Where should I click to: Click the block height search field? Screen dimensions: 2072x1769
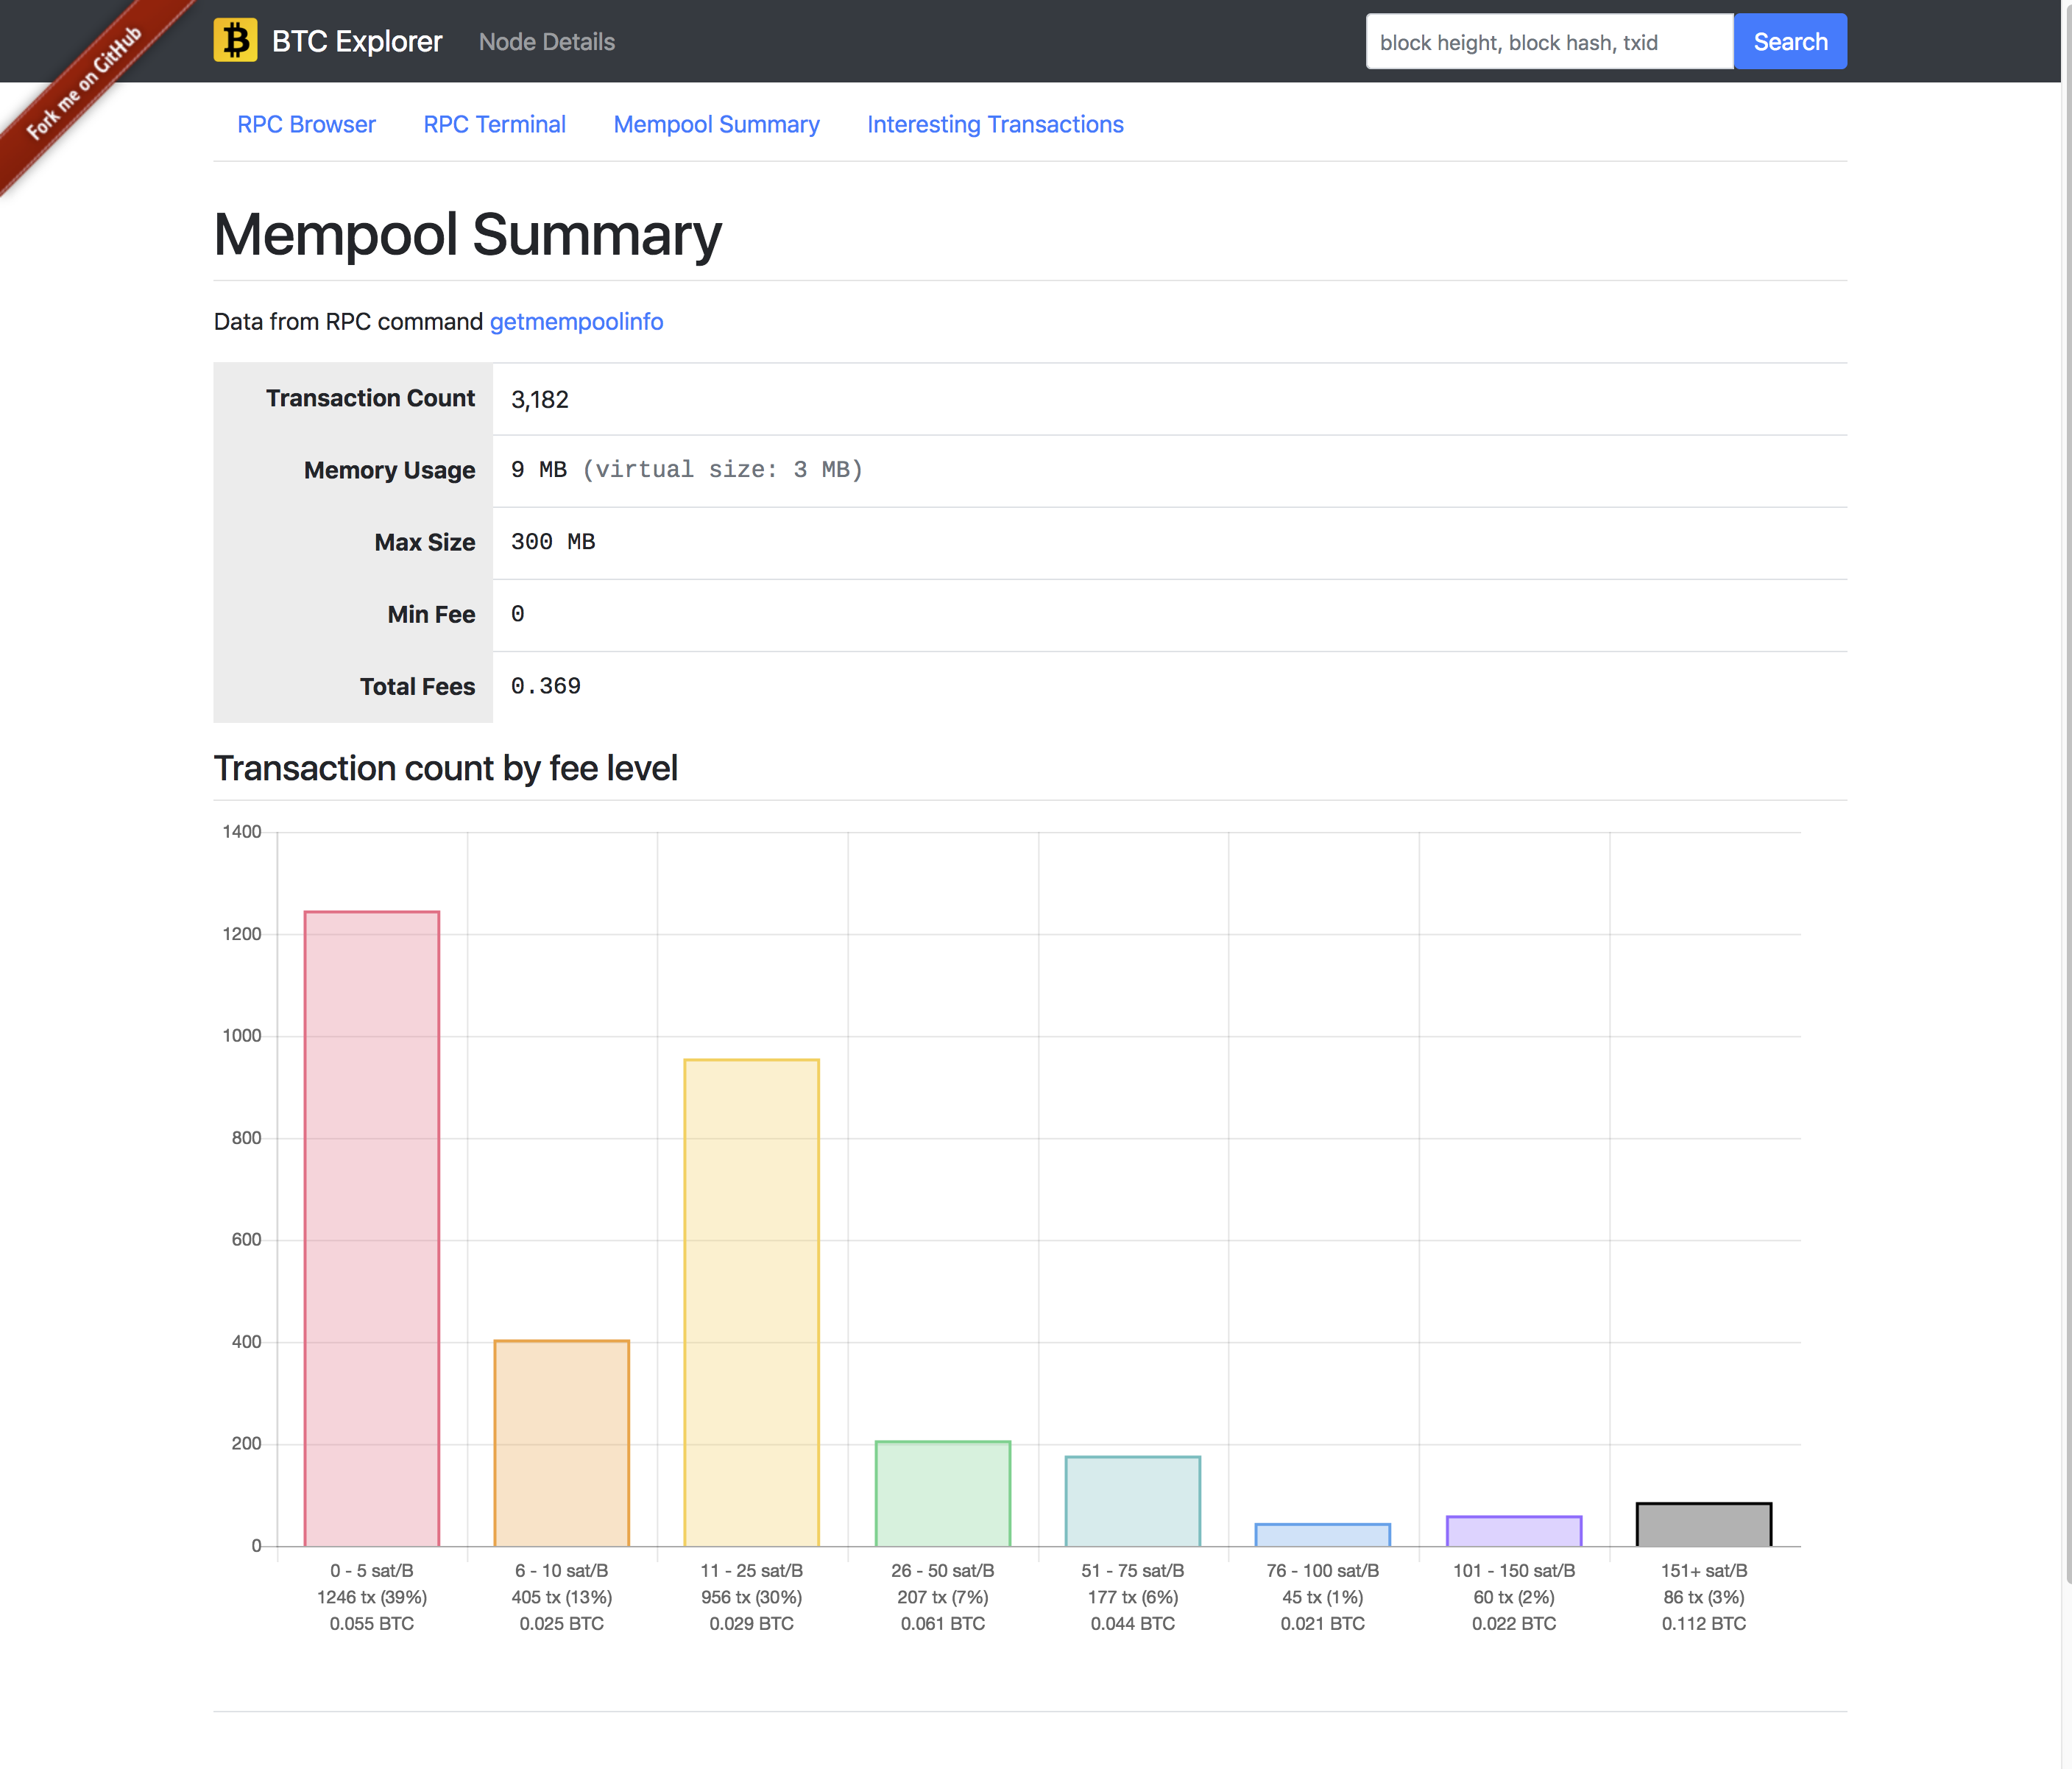pos(1548,42)
